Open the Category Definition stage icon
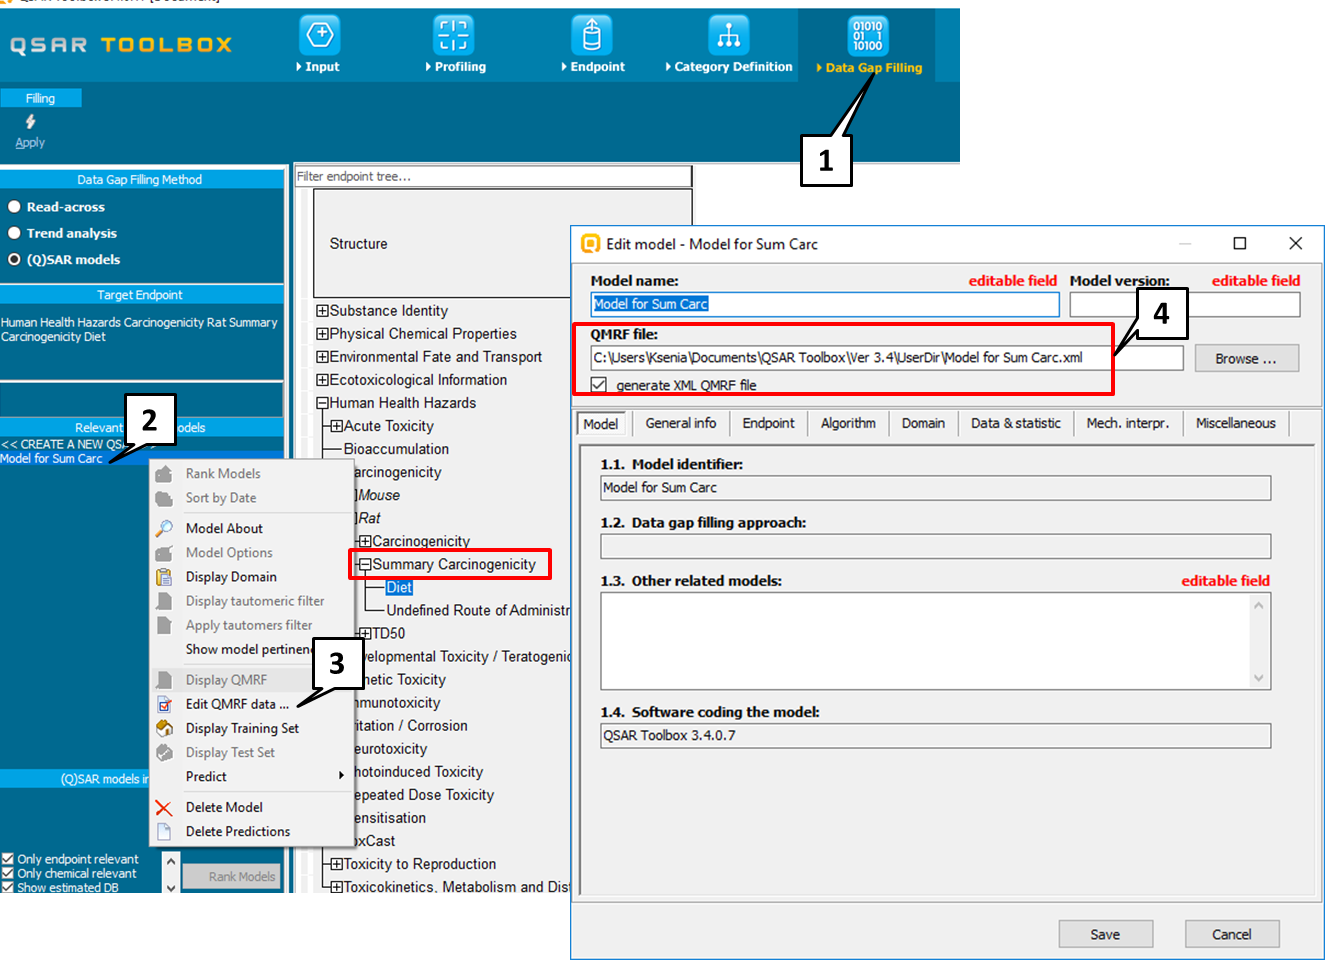Image resolution: width=1325 pixels, height=960 pixels. pyautogui.click(x=729, y=35)
